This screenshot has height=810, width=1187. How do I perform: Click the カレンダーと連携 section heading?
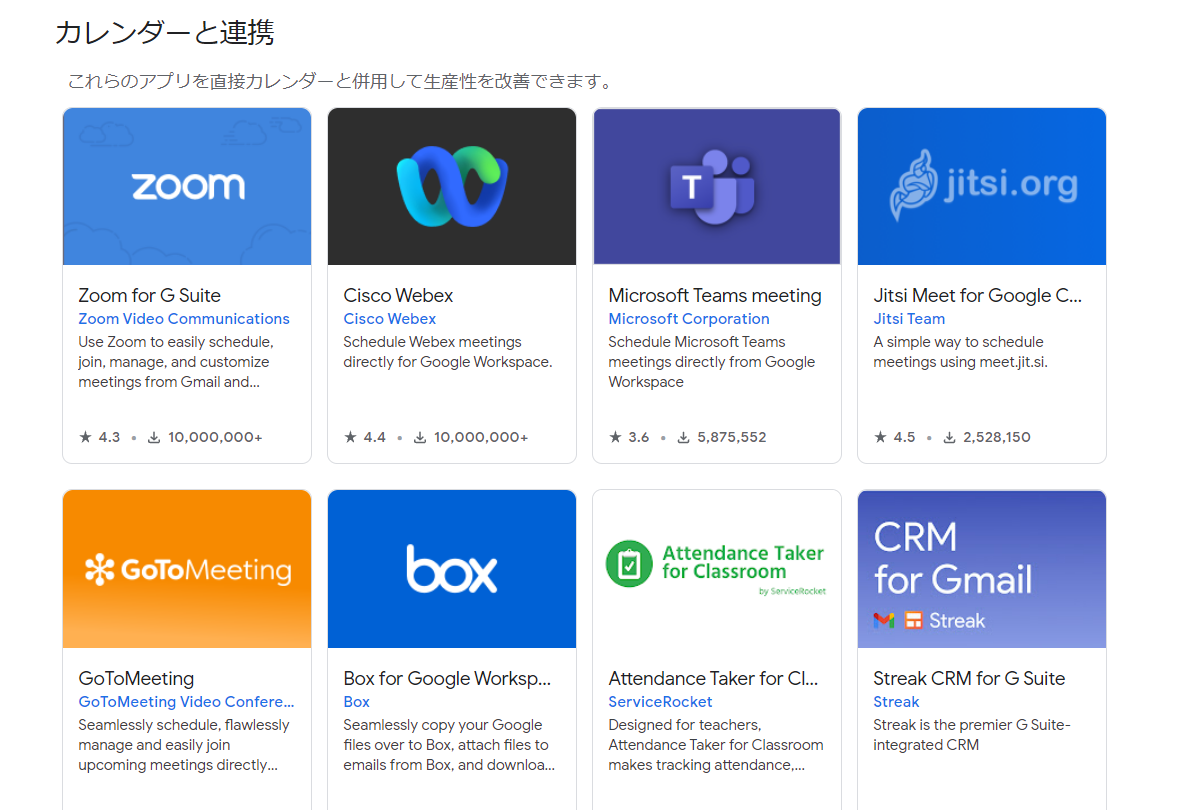[x=164, y=33]
